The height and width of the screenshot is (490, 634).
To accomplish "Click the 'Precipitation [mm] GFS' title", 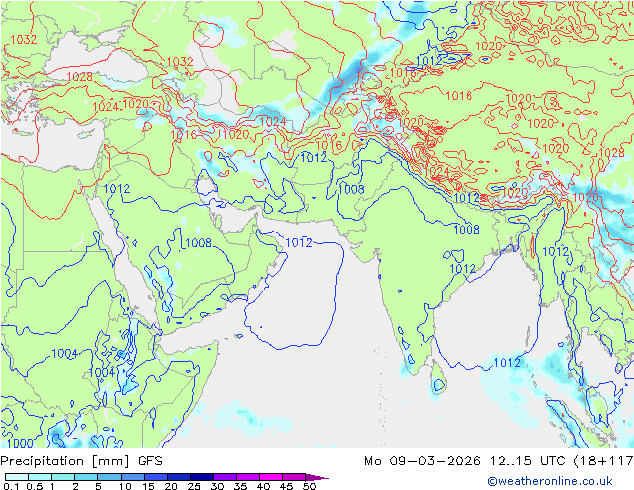I will click(81, 461).
